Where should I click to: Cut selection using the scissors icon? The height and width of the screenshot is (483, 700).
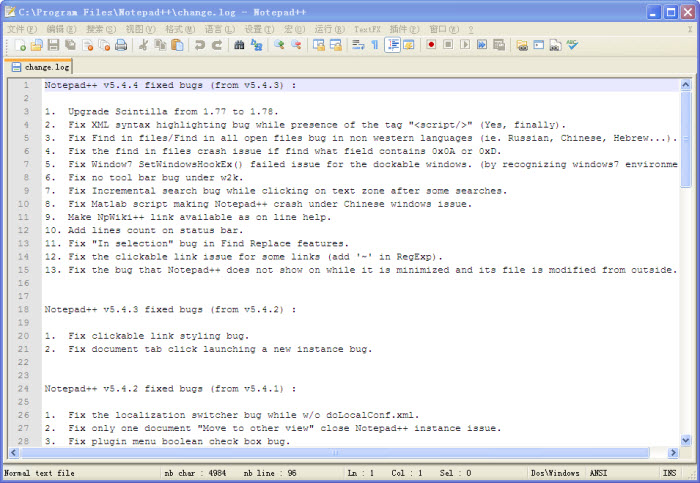click(143, 45)
